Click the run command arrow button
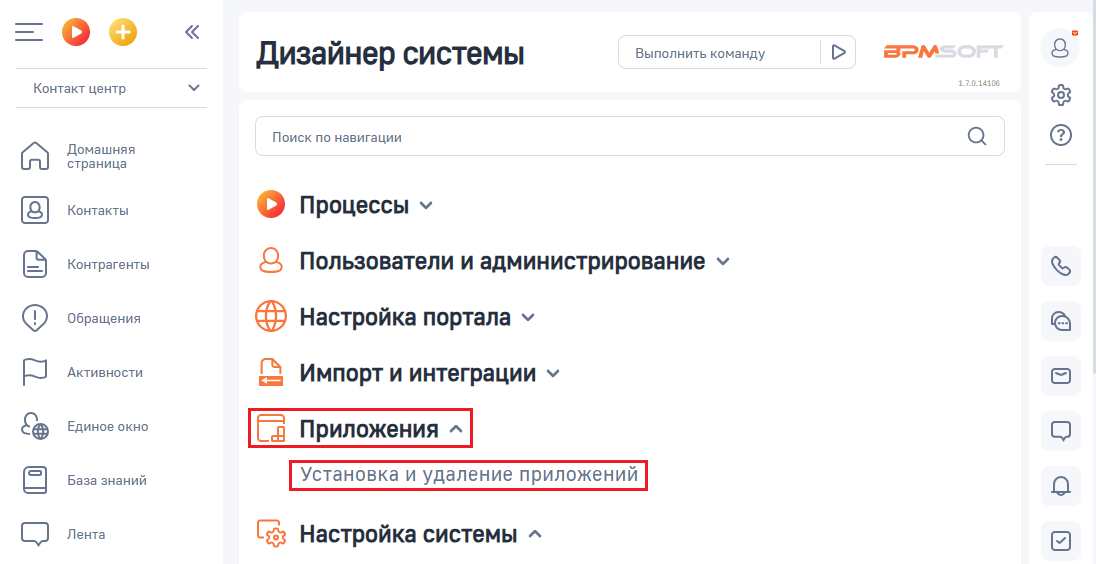The width and height of the screenshot is (1096, 564). click(838, 52)
